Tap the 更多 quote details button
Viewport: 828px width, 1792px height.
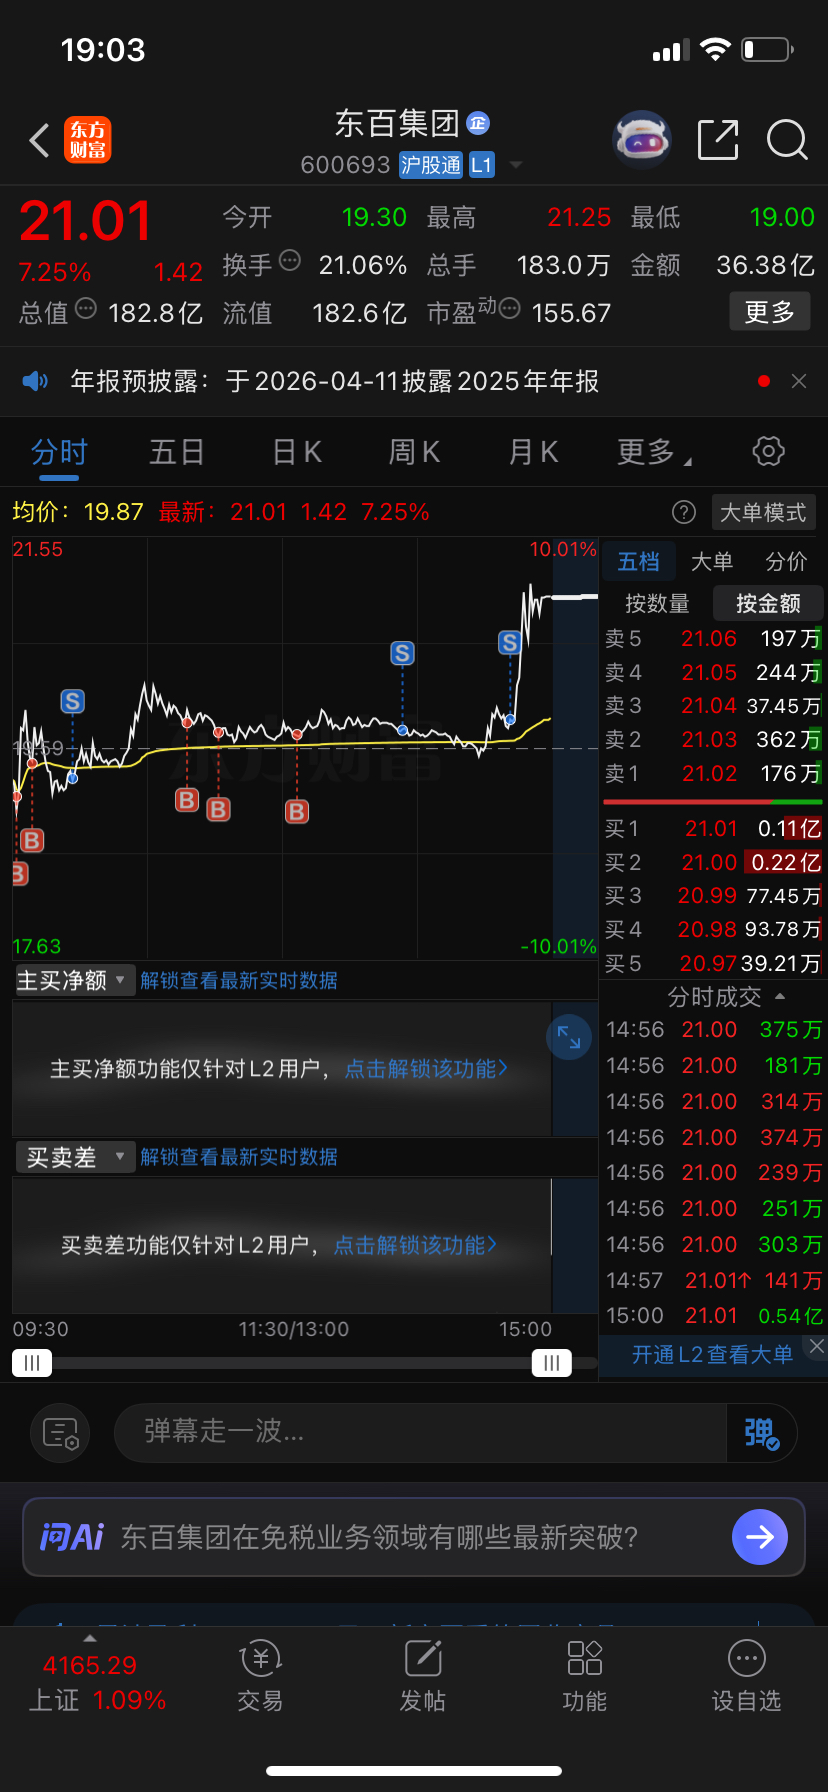770,312
